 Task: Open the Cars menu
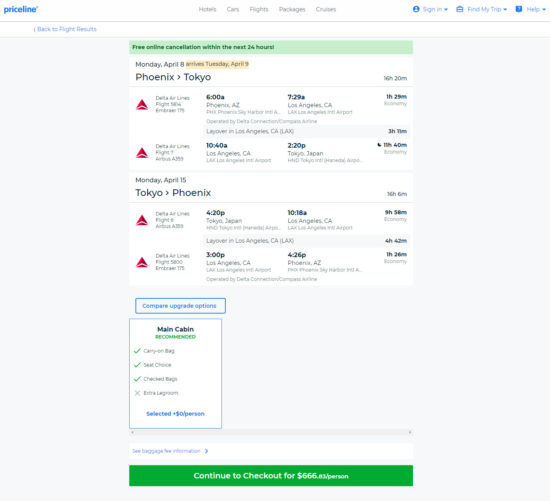point(233,9)
